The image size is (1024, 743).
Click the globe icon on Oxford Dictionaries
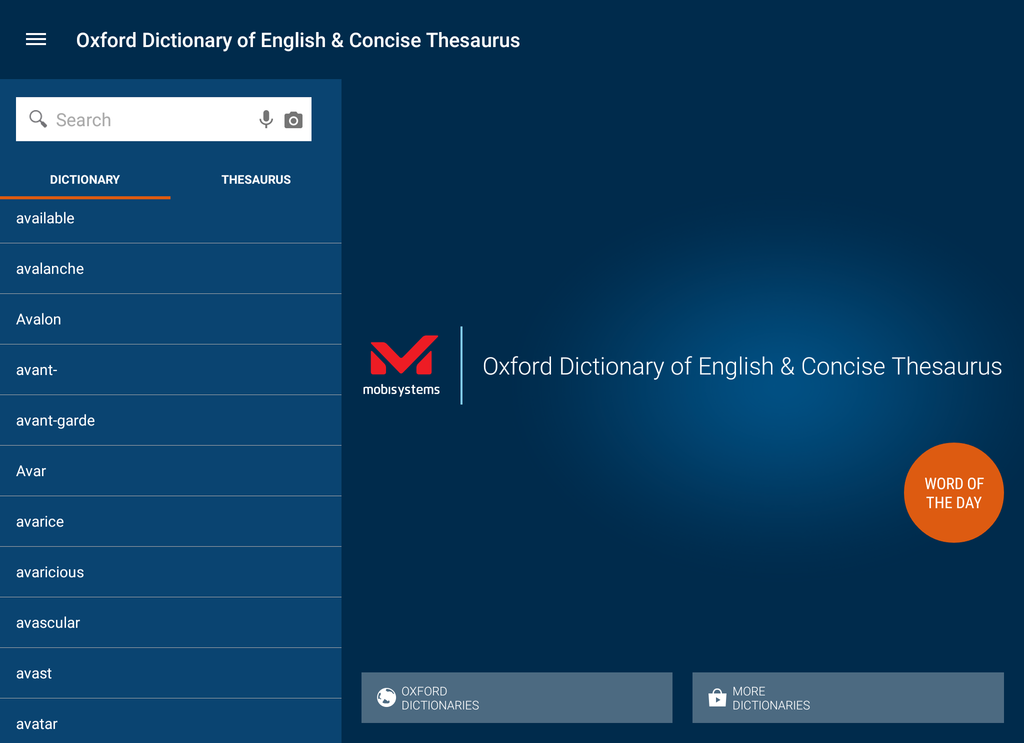coord(386,697)
